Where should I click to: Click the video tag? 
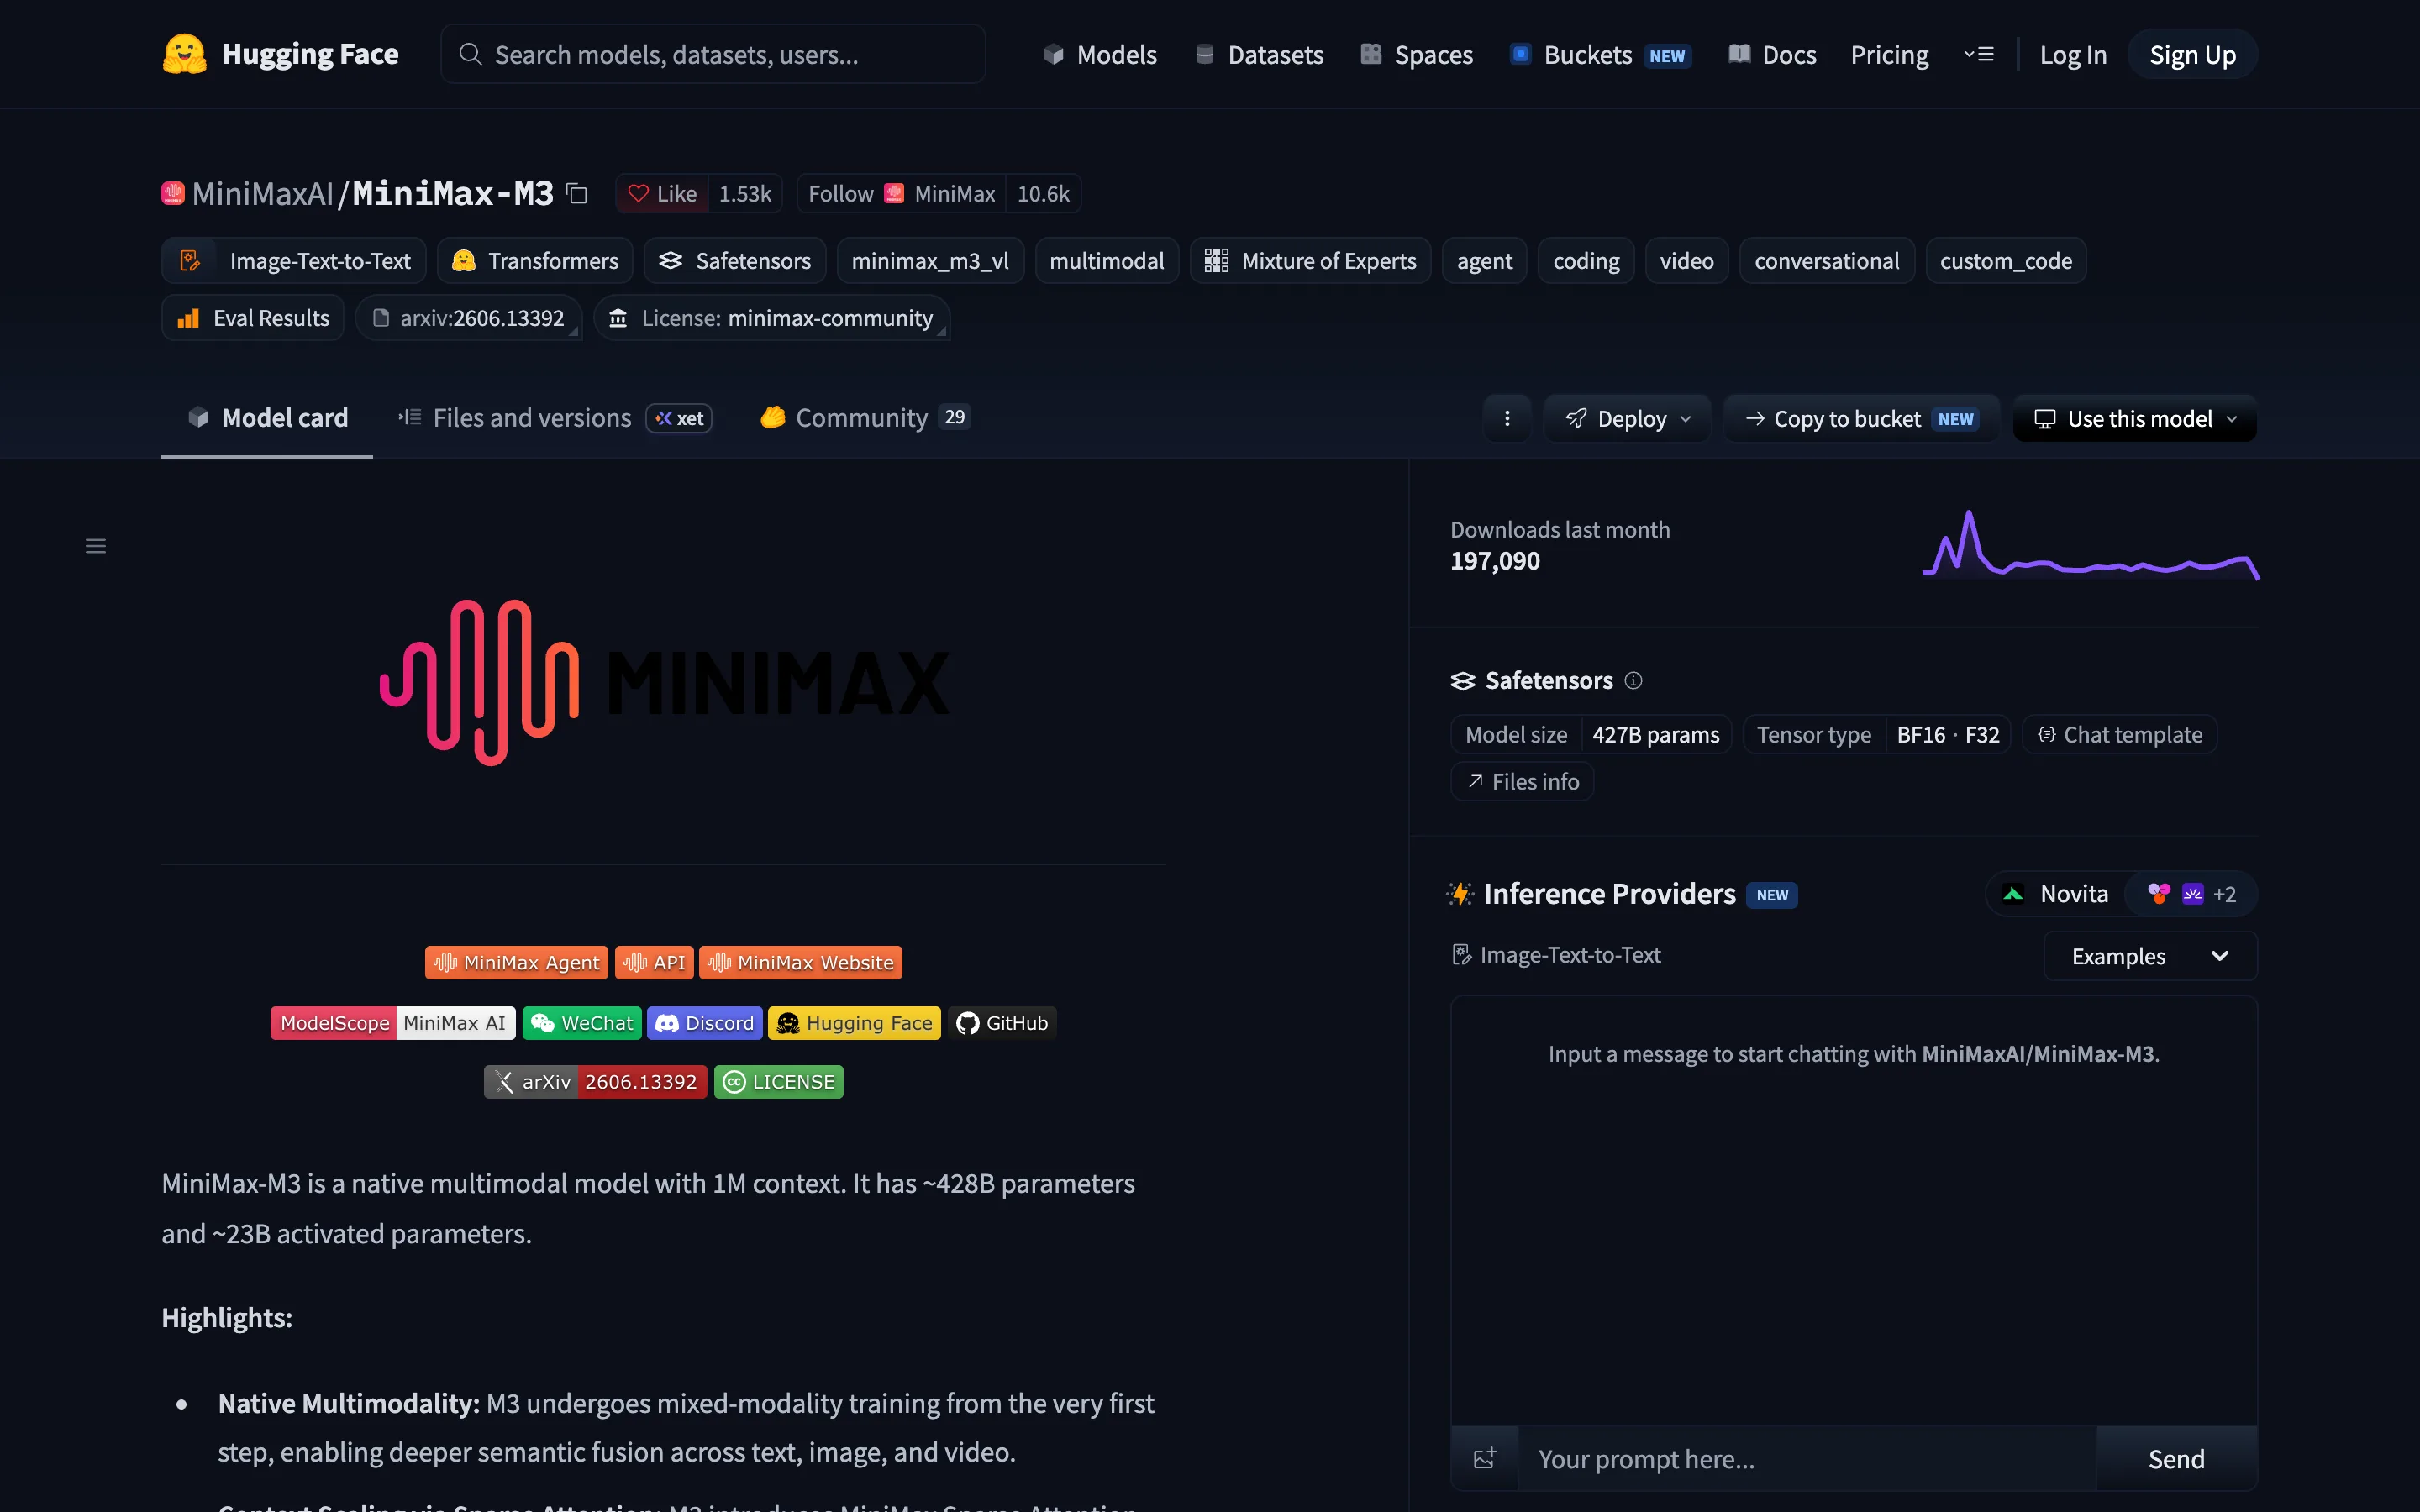click(x=1687, y=261)
